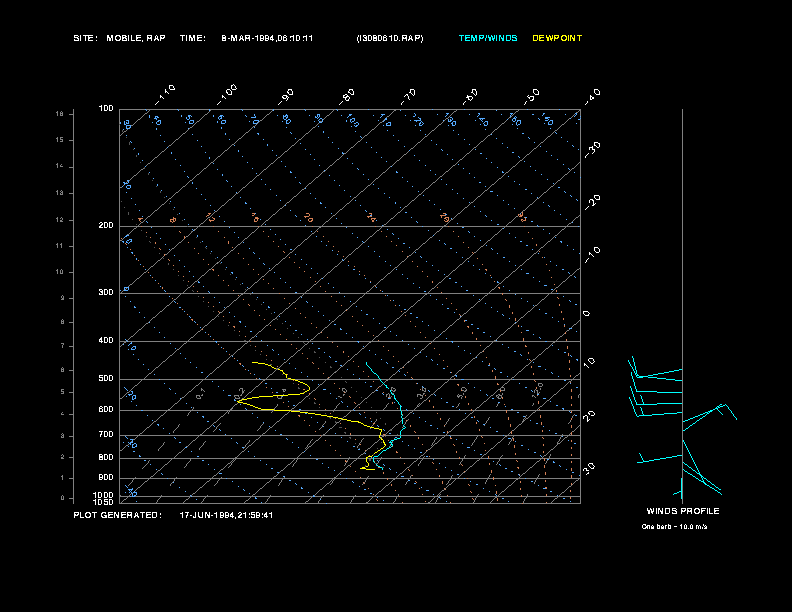This screenshot has height=612, width=792.
Task: Click the cyan "TEMP/WINDS" legend label
Action: click(x=488, y=38)
